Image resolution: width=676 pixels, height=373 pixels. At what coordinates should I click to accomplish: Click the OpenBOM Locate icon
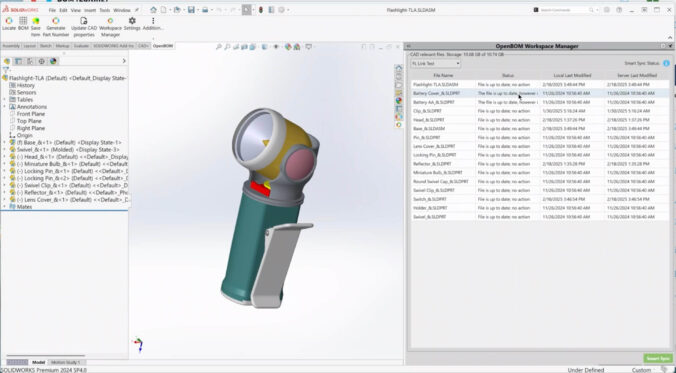(x=9, y=21)
